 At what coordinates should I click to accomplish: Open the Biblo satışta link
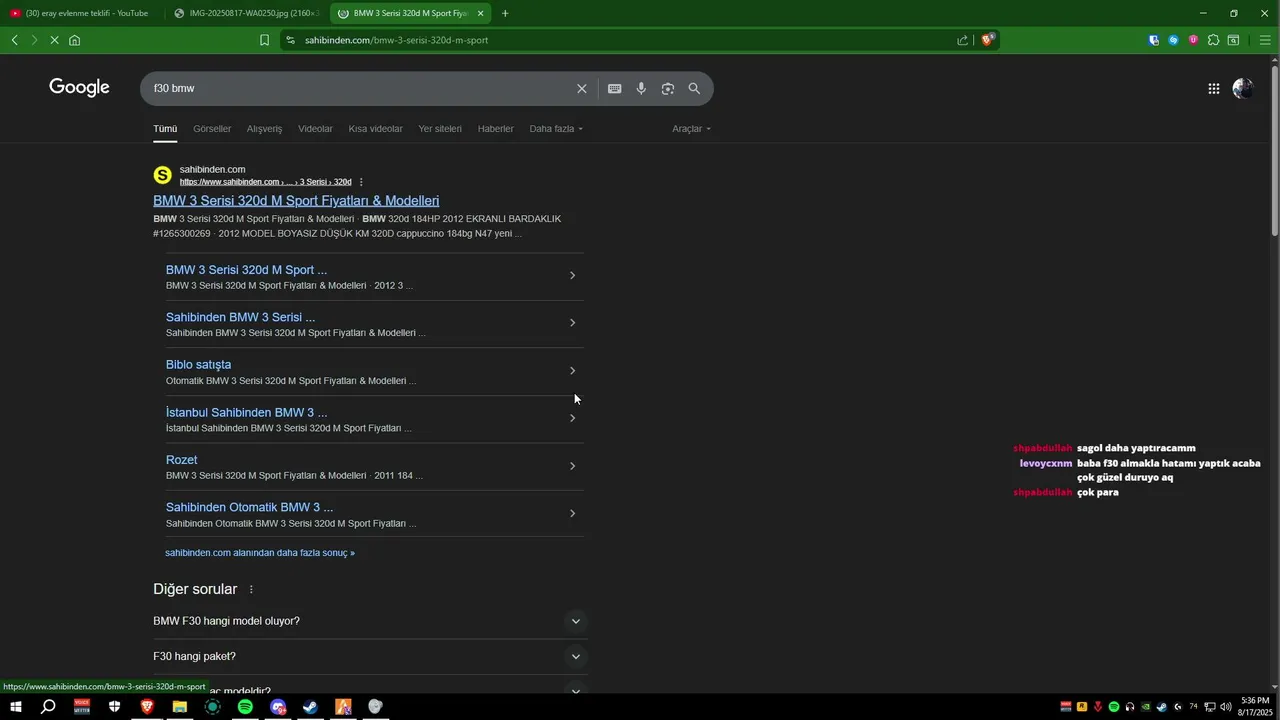pyautogui.click(x=198, y=365)
